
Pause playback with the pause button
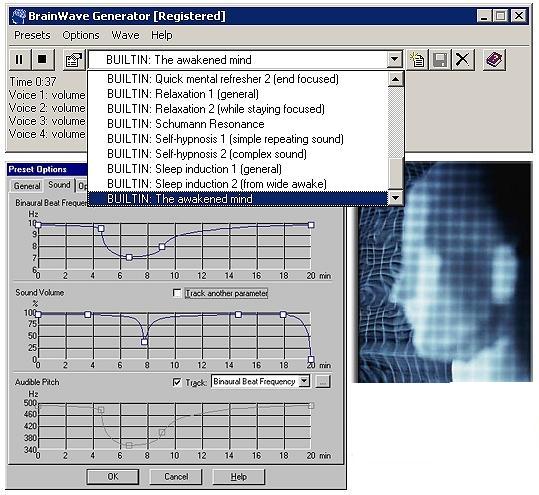click(x=20, y=59)
